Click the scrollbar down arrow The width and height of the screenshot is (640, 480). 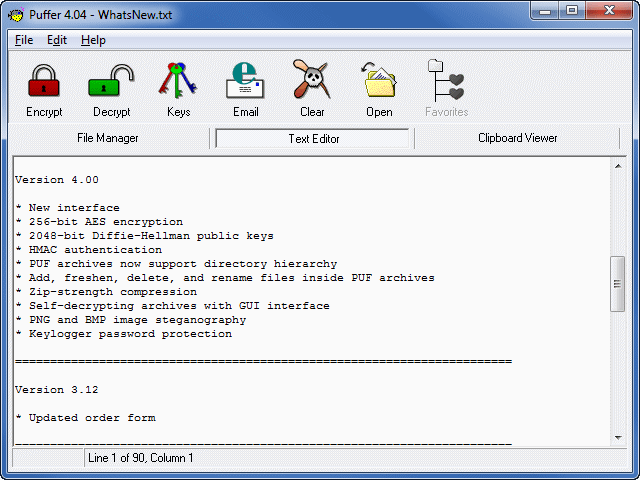pos(618,438)
